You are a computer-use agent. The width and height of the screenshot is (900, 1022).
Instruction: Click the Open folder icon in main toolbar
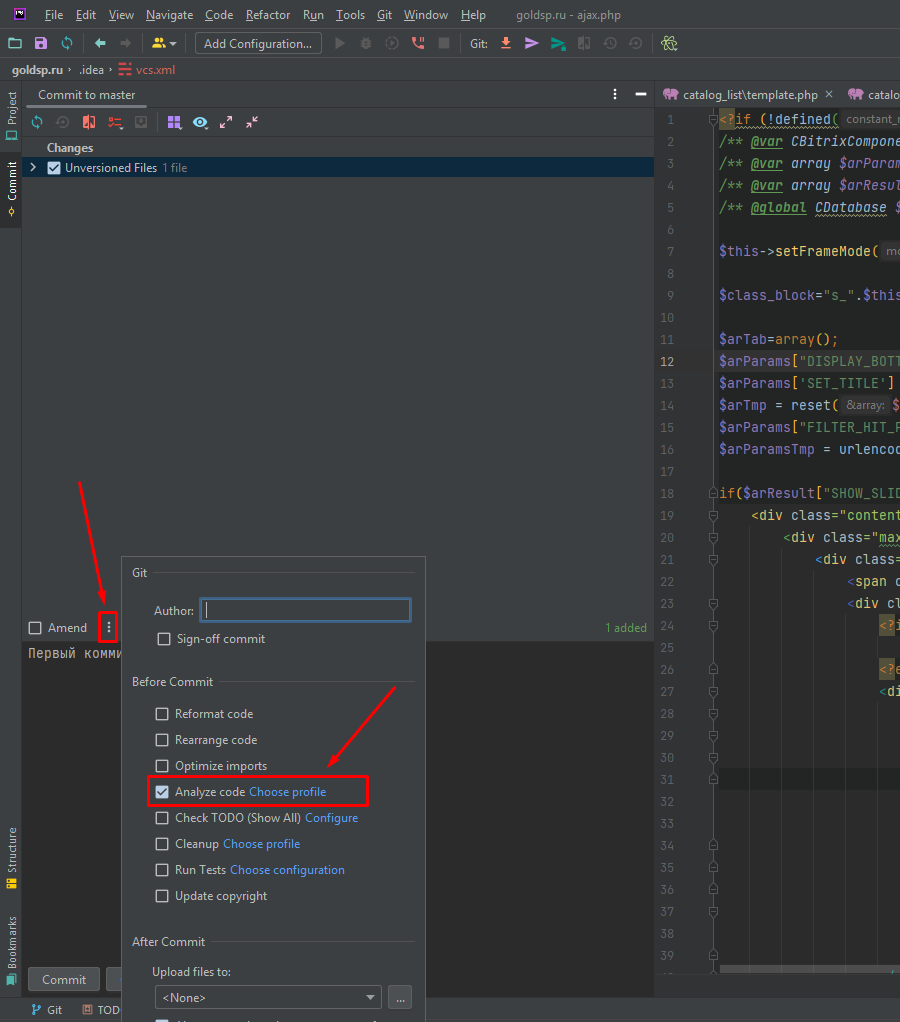(15, 44)
